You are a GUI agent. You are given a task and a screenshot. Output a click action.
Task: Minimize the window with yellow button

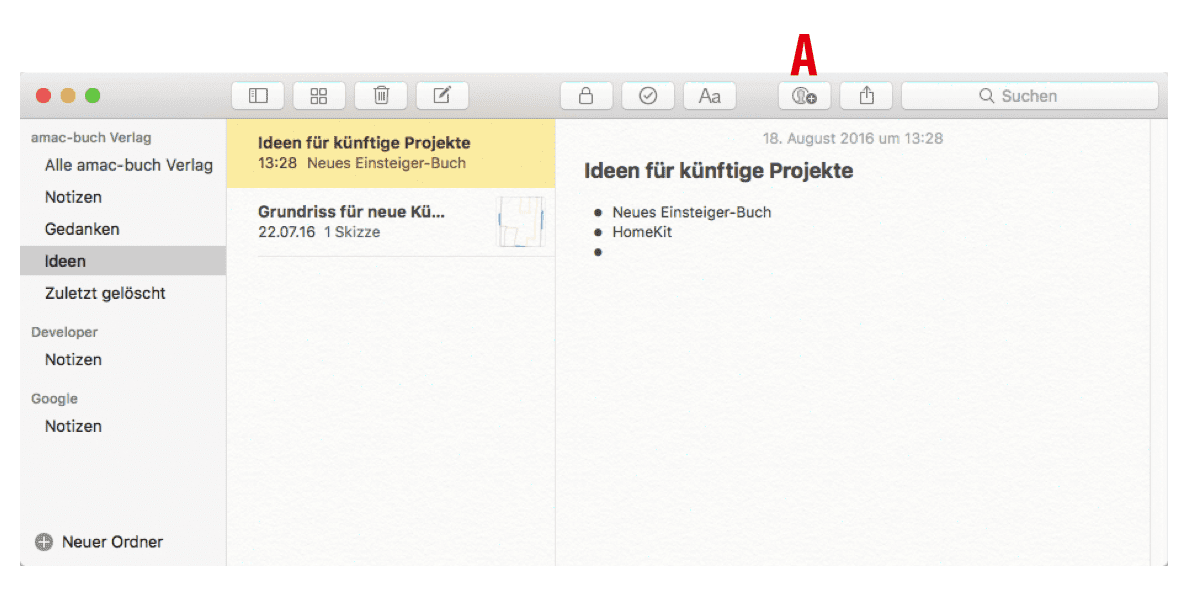(68, 96)
